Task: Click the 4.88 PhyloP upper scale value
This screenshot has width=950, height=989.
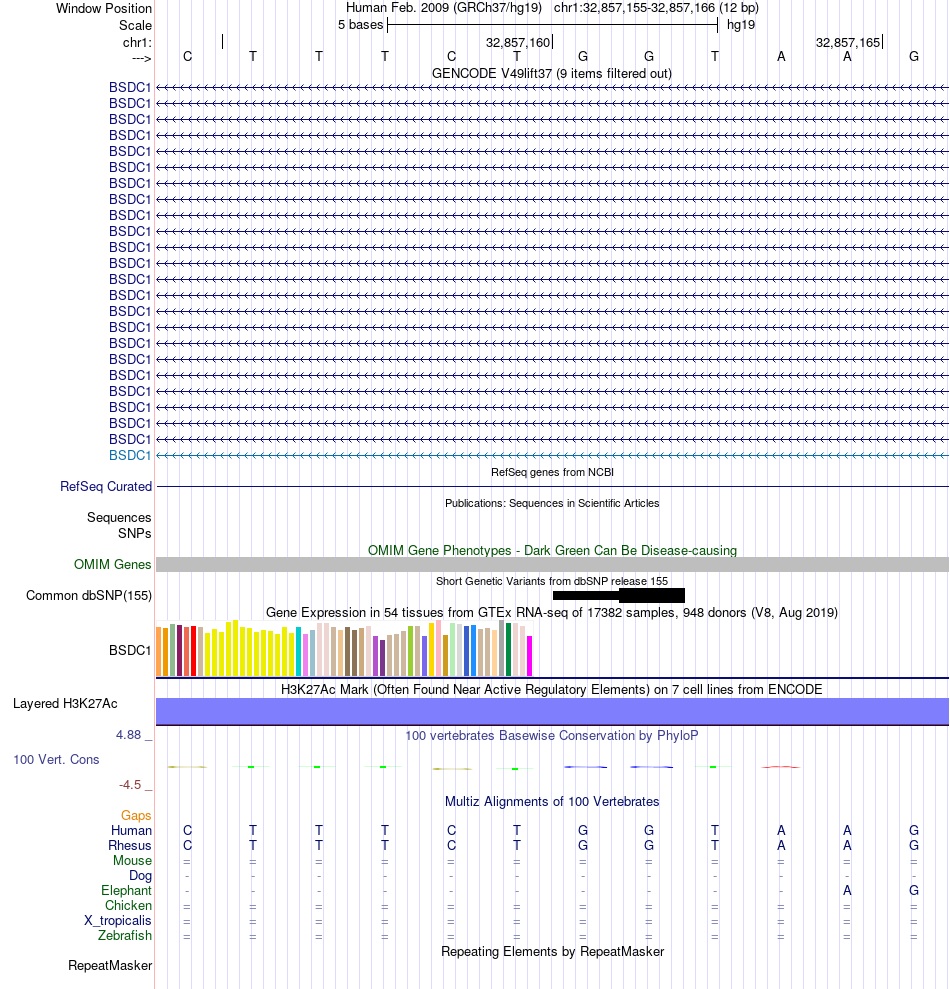Action: click(129, 735)
